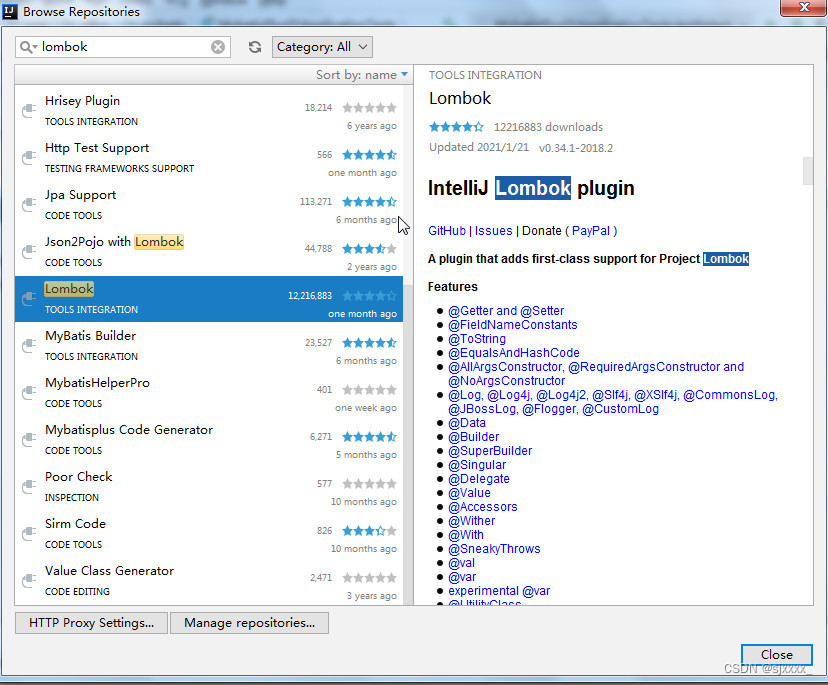Image resolution: width=828 pixels, height=685 pixels.
Task: Select the Poor Check entry
Action: tap(209, 487)
